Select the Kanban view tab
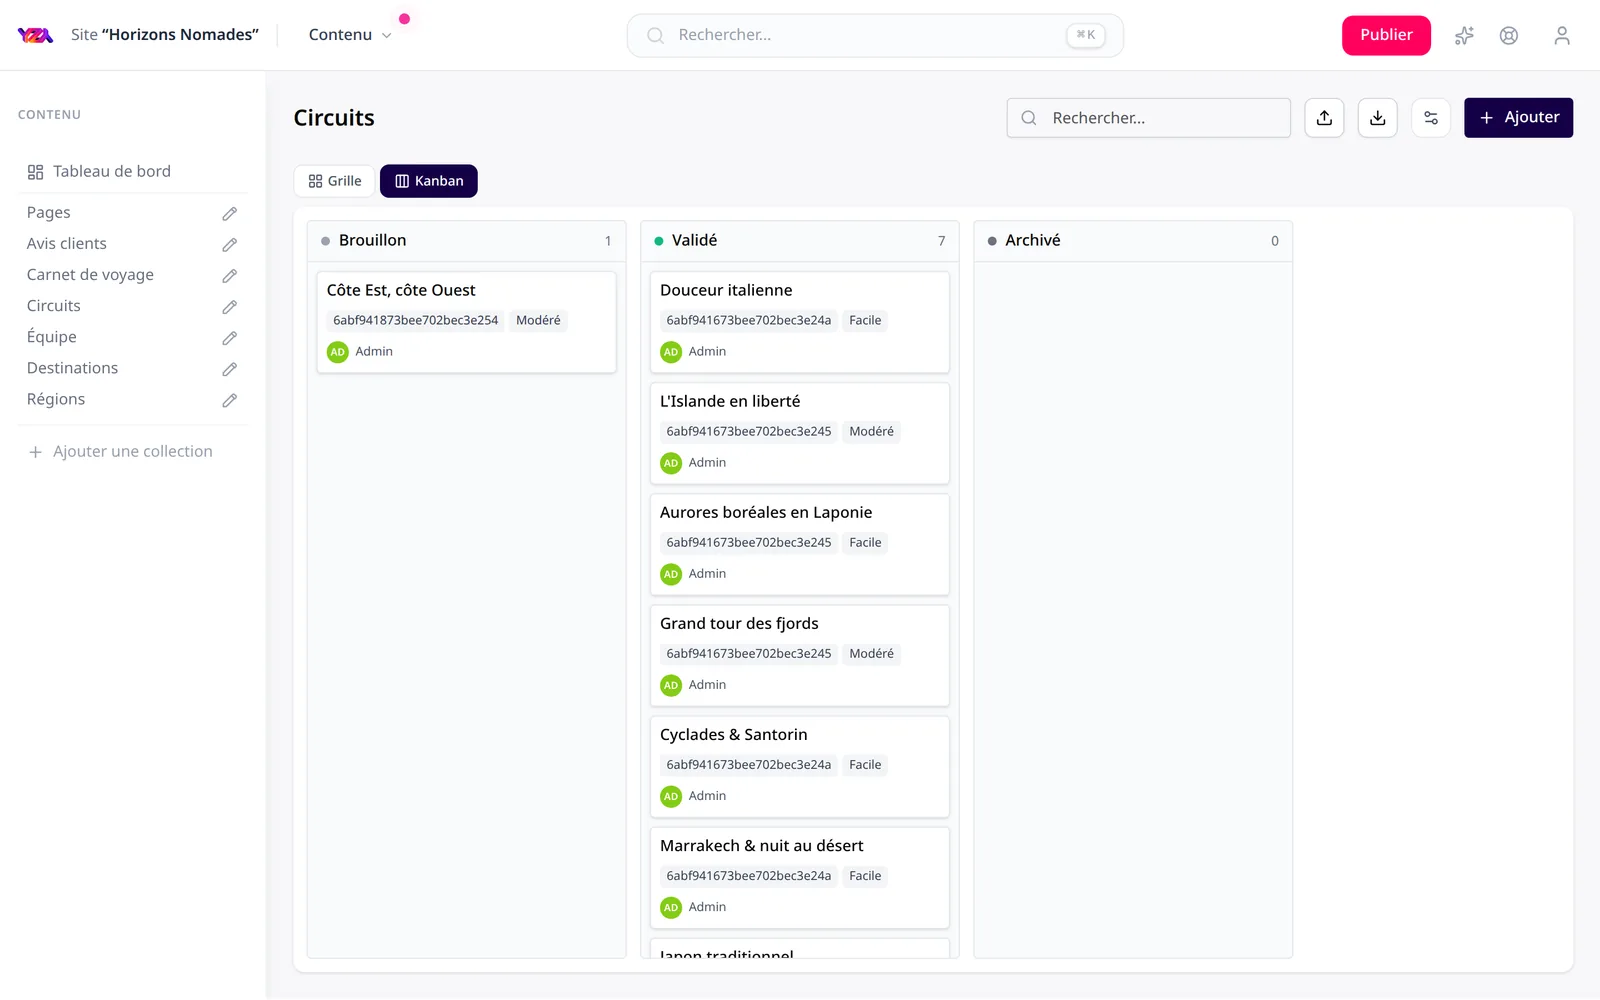The width and height of the screenshot is (1600, 1000). click(x=429, y=181)
